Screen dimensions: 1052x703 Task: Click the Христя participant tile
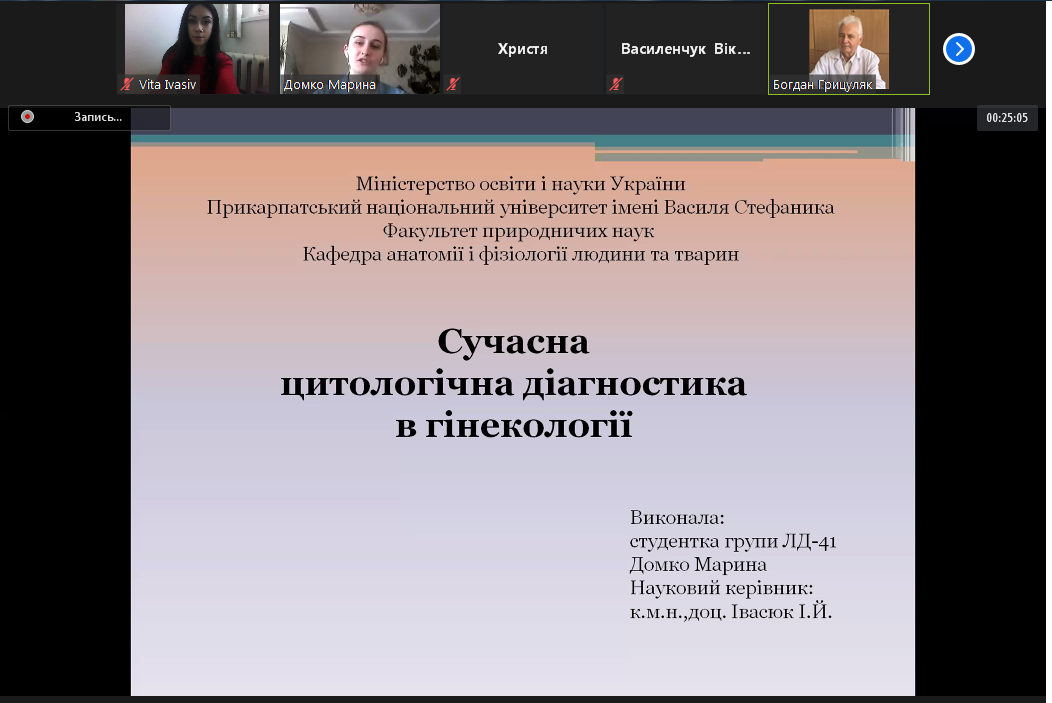(522, 49)
